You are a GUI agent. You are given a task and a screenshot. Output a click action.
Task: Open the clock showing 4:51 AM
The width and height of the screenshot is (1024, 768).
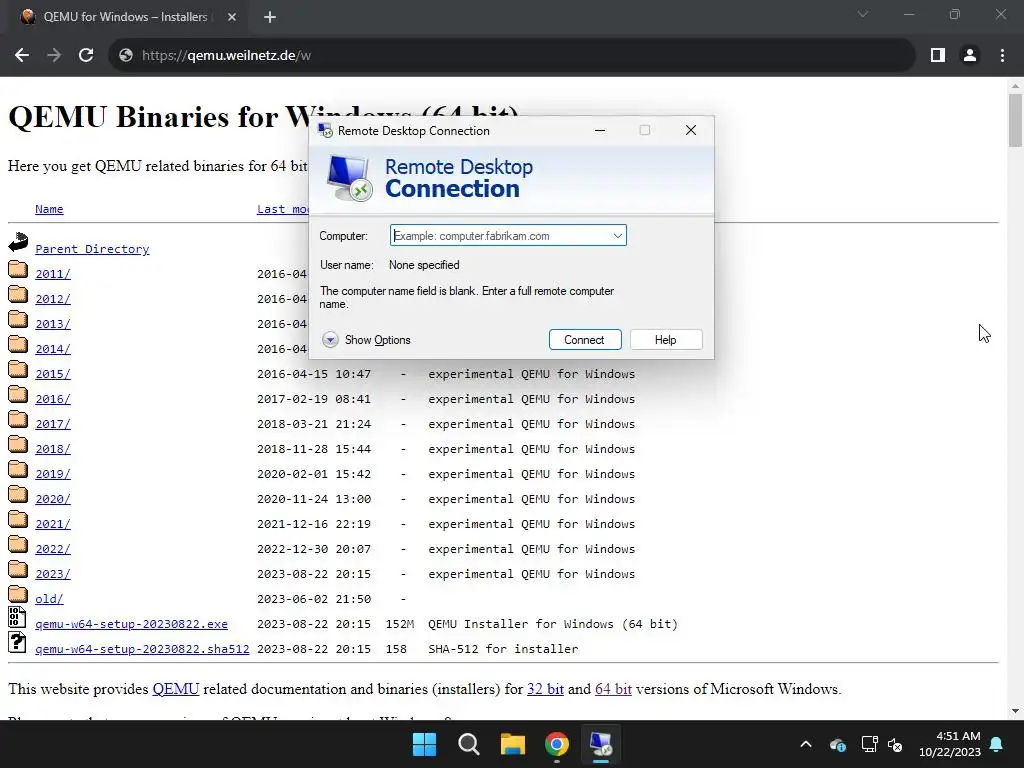tap(950, 744)
